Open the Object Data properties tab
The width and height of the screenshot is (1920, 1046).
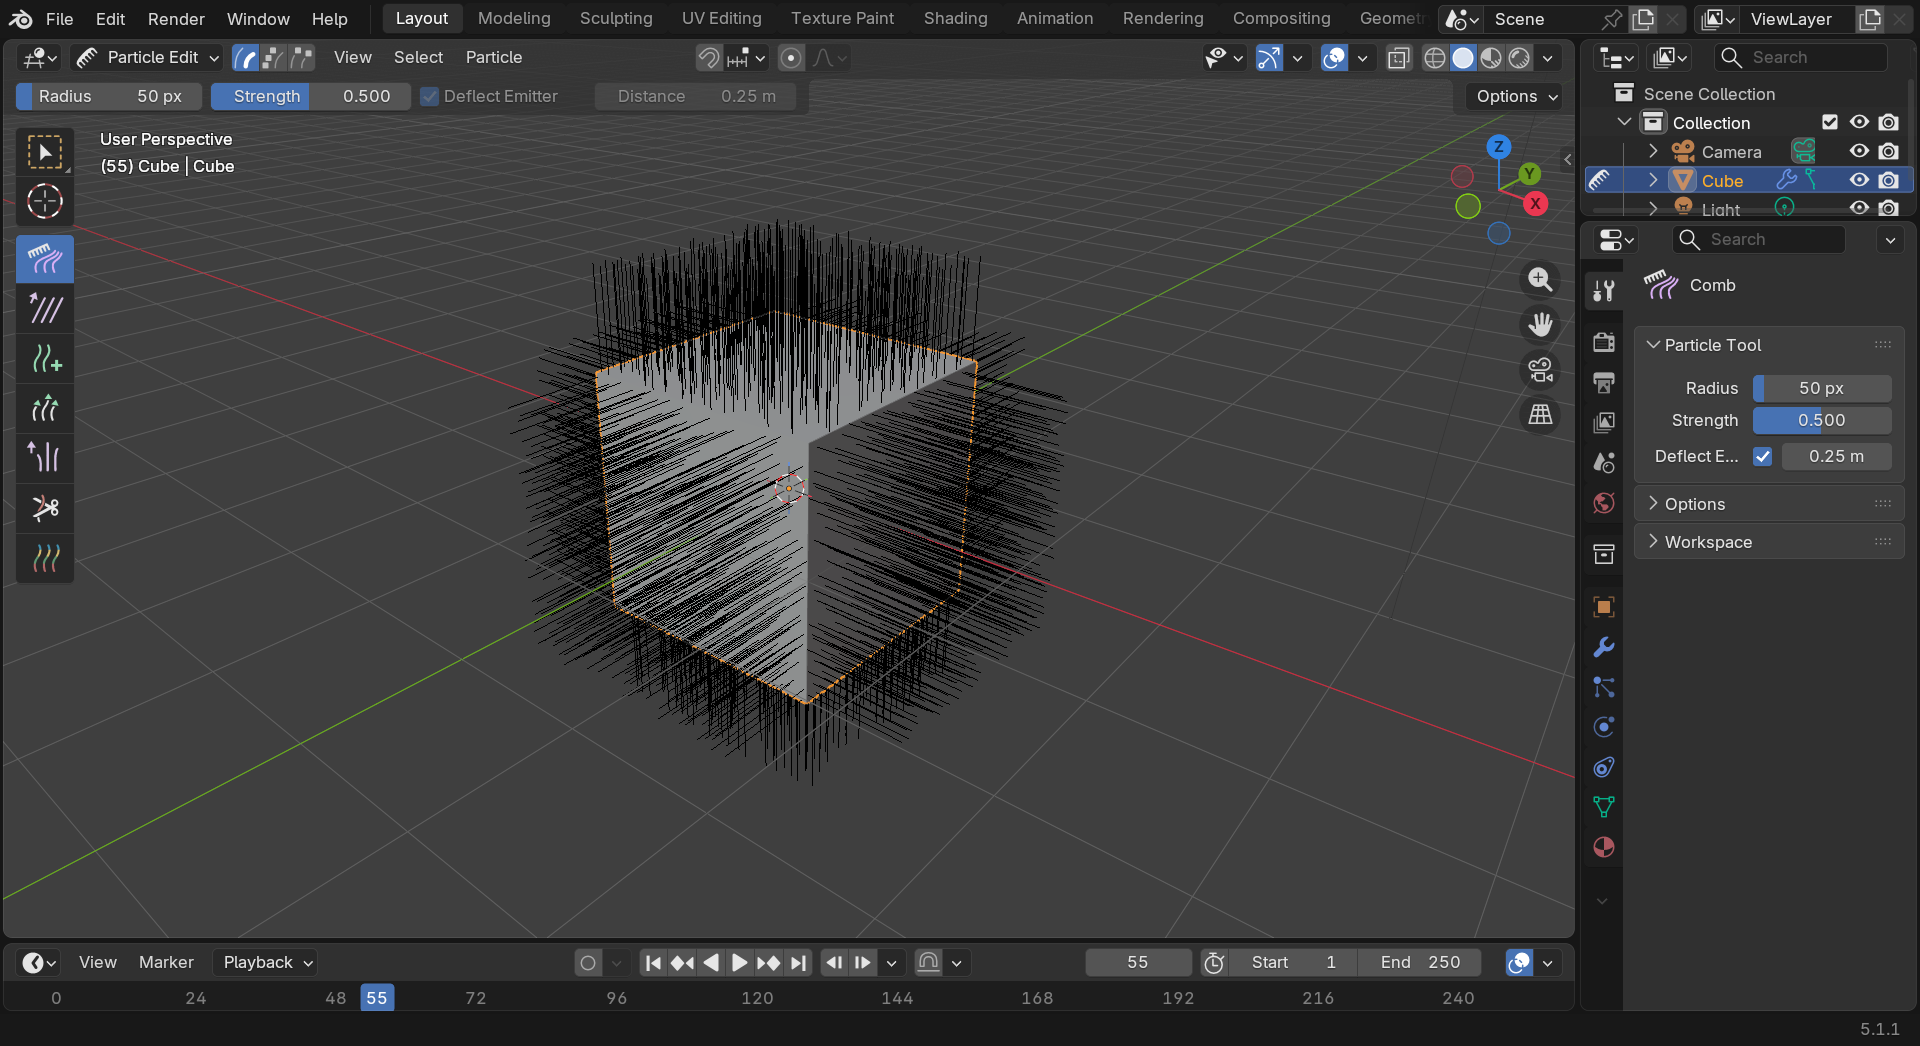tap(1604, 807)
